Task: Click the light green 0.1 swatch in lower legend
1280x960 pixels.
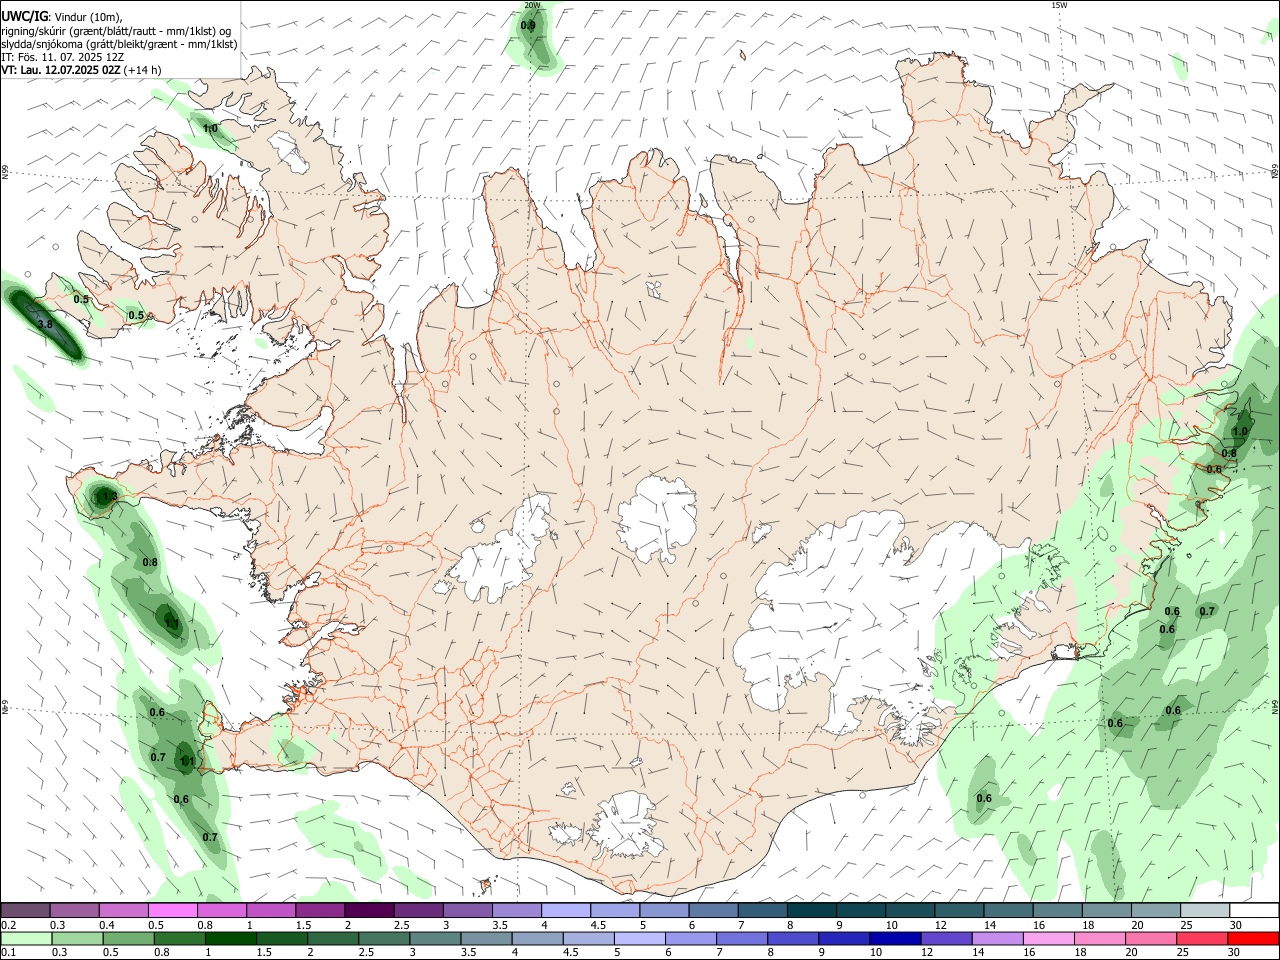Action: coord(25,939)
